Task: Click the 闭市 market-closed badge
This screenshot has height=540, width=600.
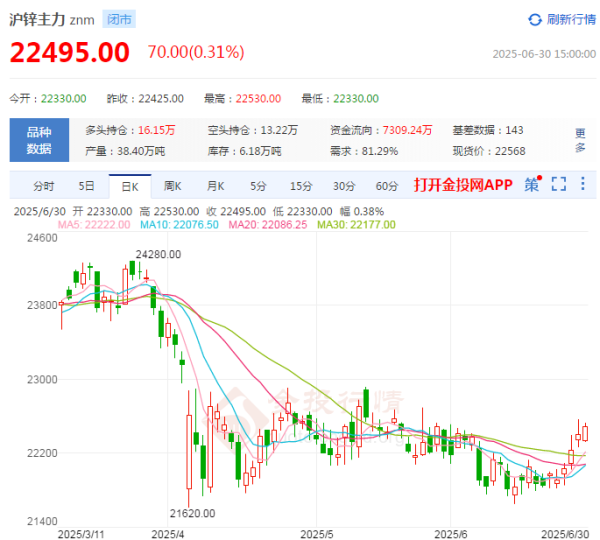Action: [x=119, y=20]
